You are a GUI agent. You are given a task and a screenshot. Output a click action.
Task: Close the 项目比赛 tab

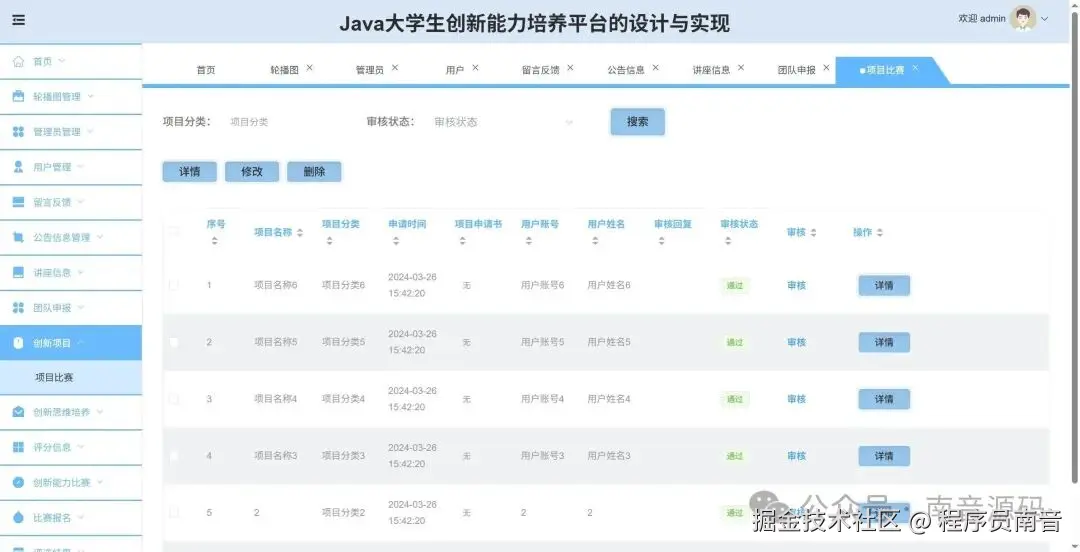pyautogui.click(x=915, y=68)
